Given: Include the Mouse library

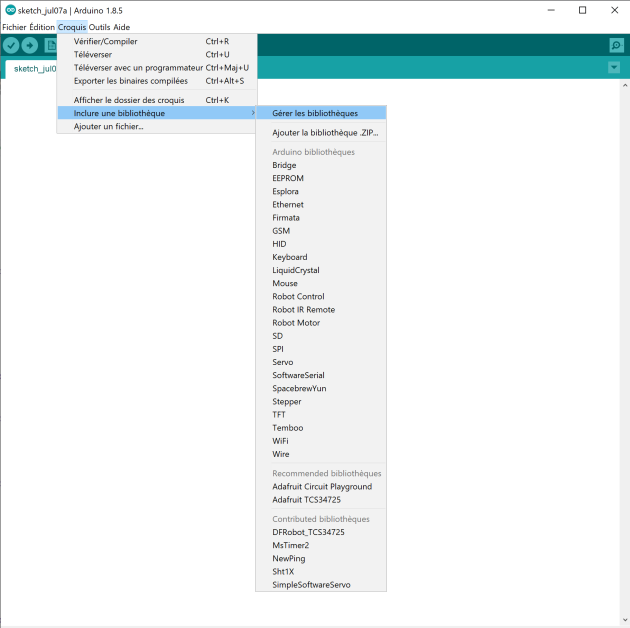Looking at the screenshot, I should [321, 283].
